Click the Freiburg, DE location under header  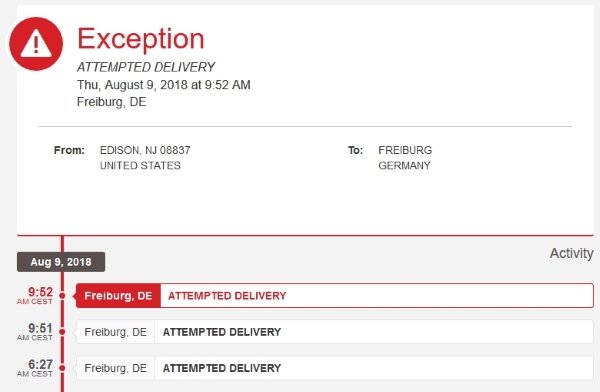[x=111, y=102]
